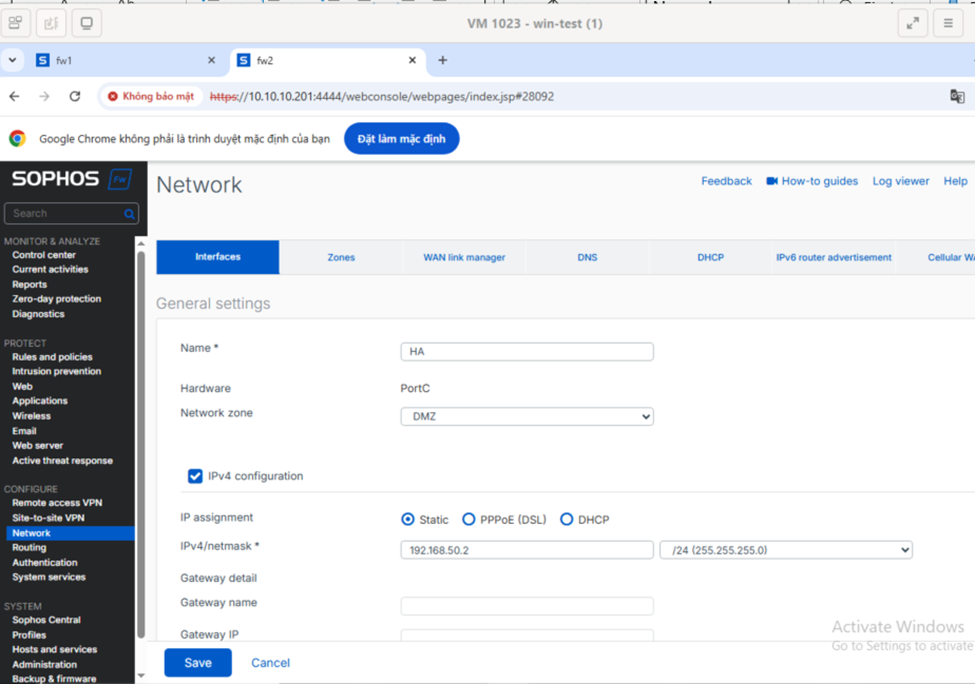
Task: Open the Log viewer link
Action: (x=900, y=181)
